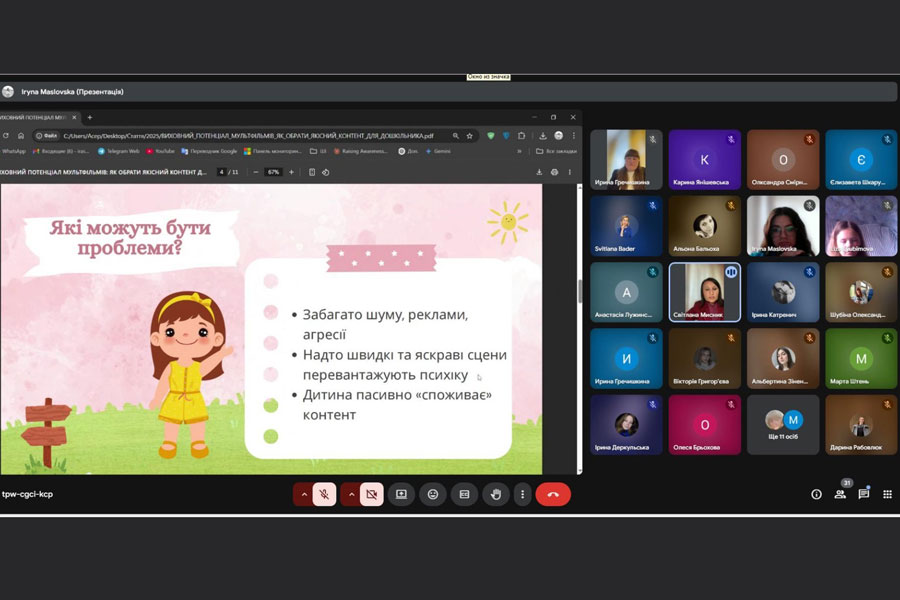The height and width of the screenshot is (600, 900).
Task: Show the participants panel with 31 people
Action: click(840, 494)
